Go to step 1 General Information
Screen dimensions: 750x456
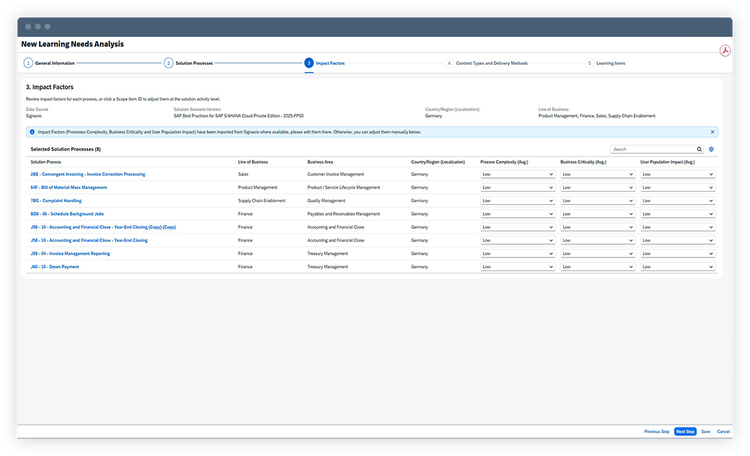pyautogui.click(x=49, y=63)
